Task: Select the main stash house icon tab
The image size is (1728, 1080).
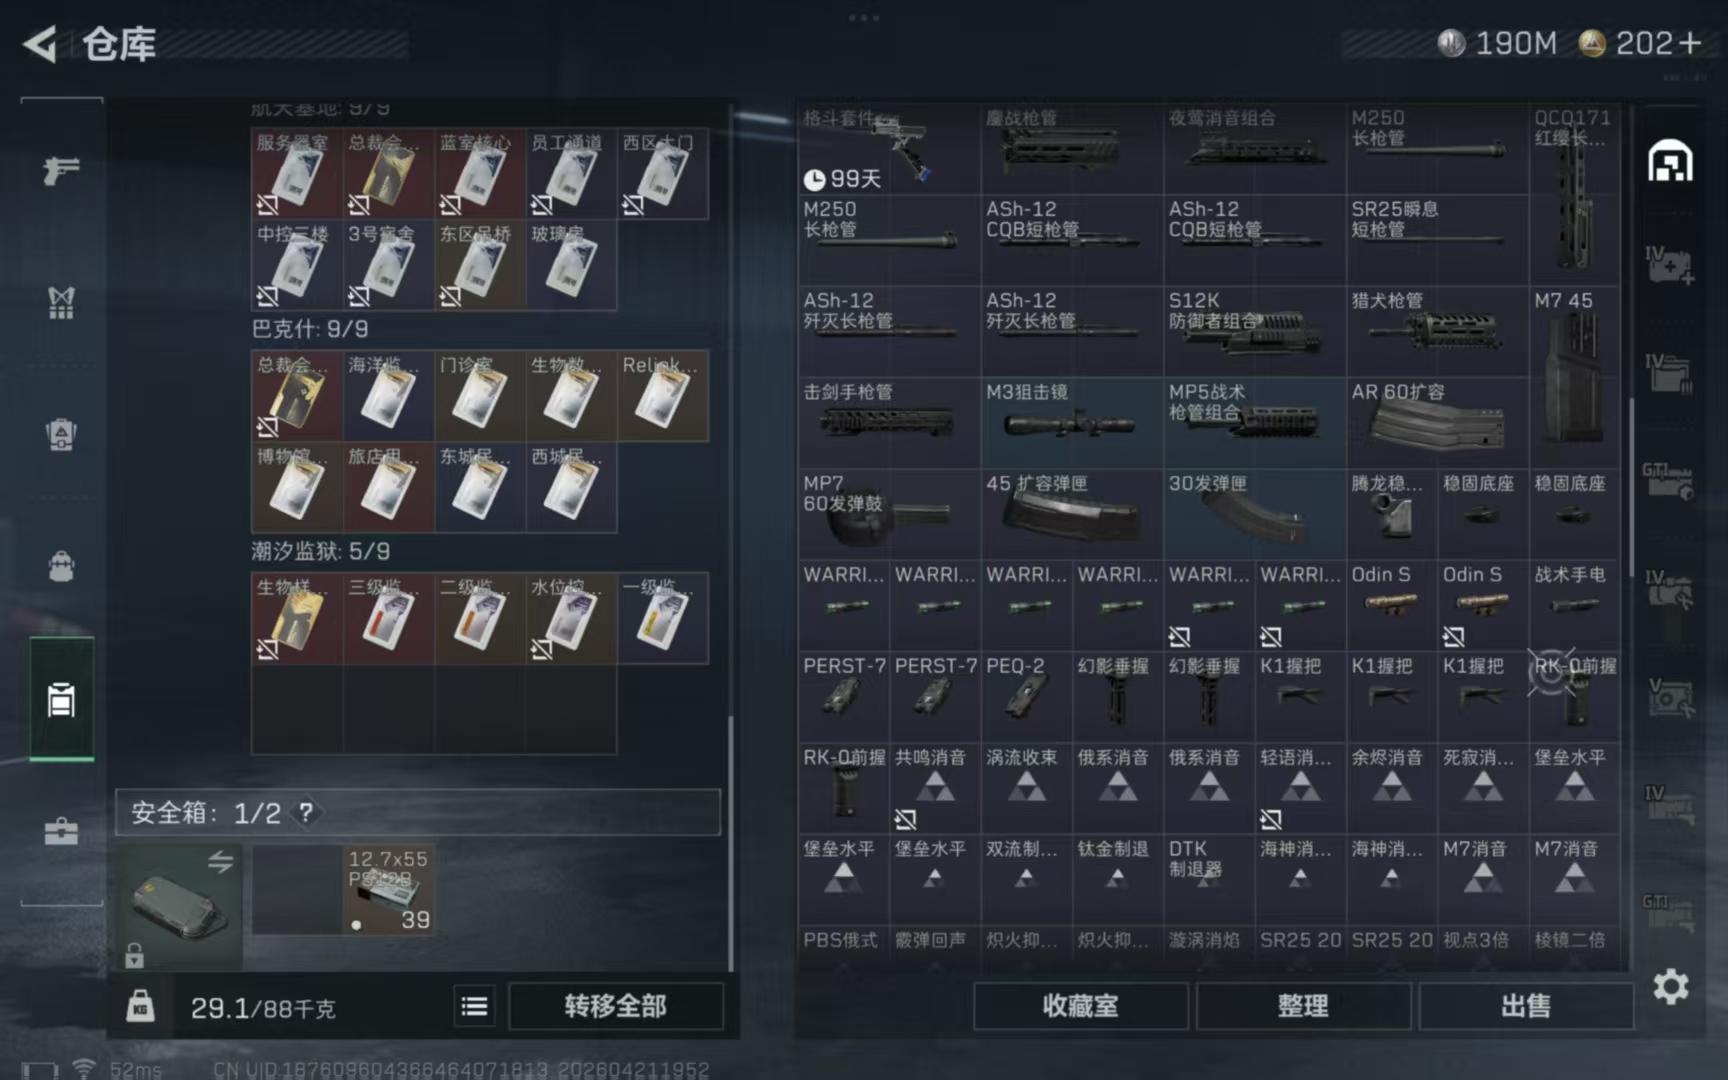Action: click(x=1670, y=161)
